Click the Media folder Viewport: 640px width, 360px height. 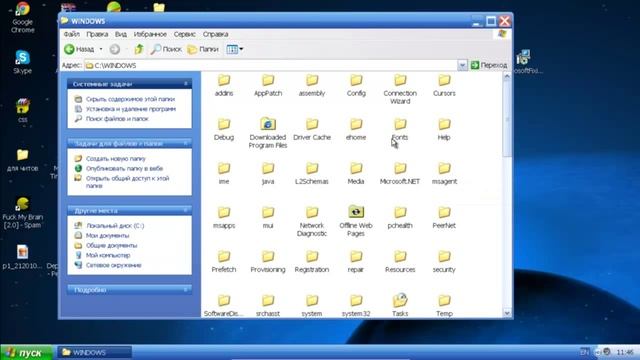tap(356, 173)
